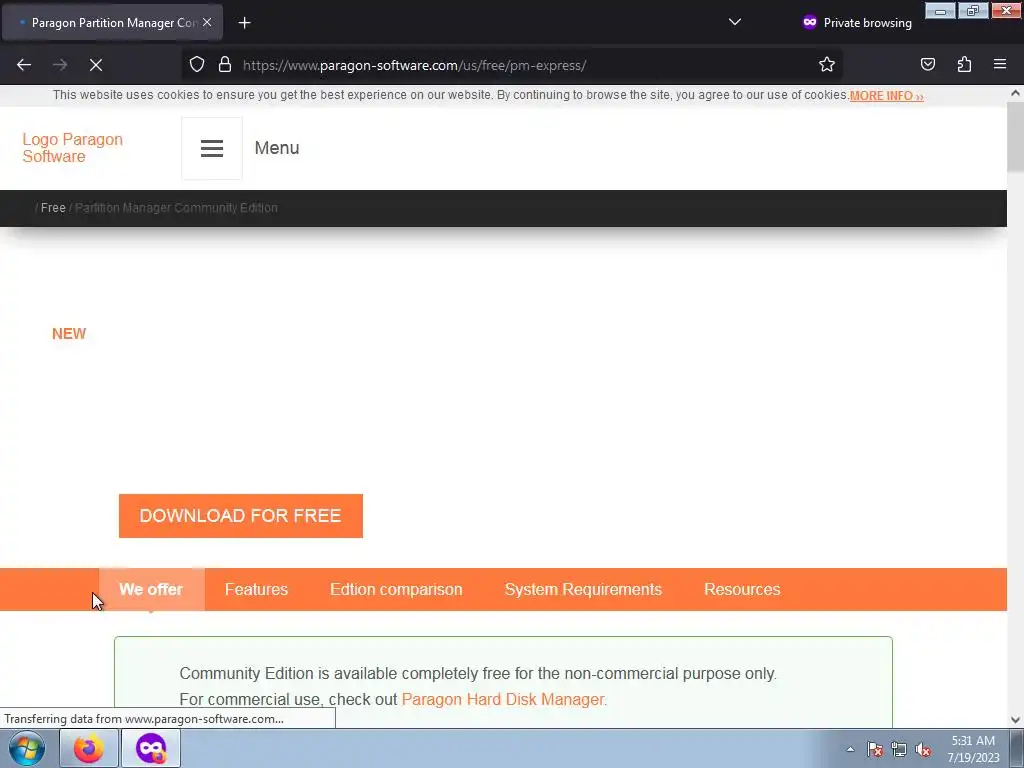The width and height of the screenshot is (1024, 768).
Task: Open the network status tray icon
Action: (x=899, y=749)
